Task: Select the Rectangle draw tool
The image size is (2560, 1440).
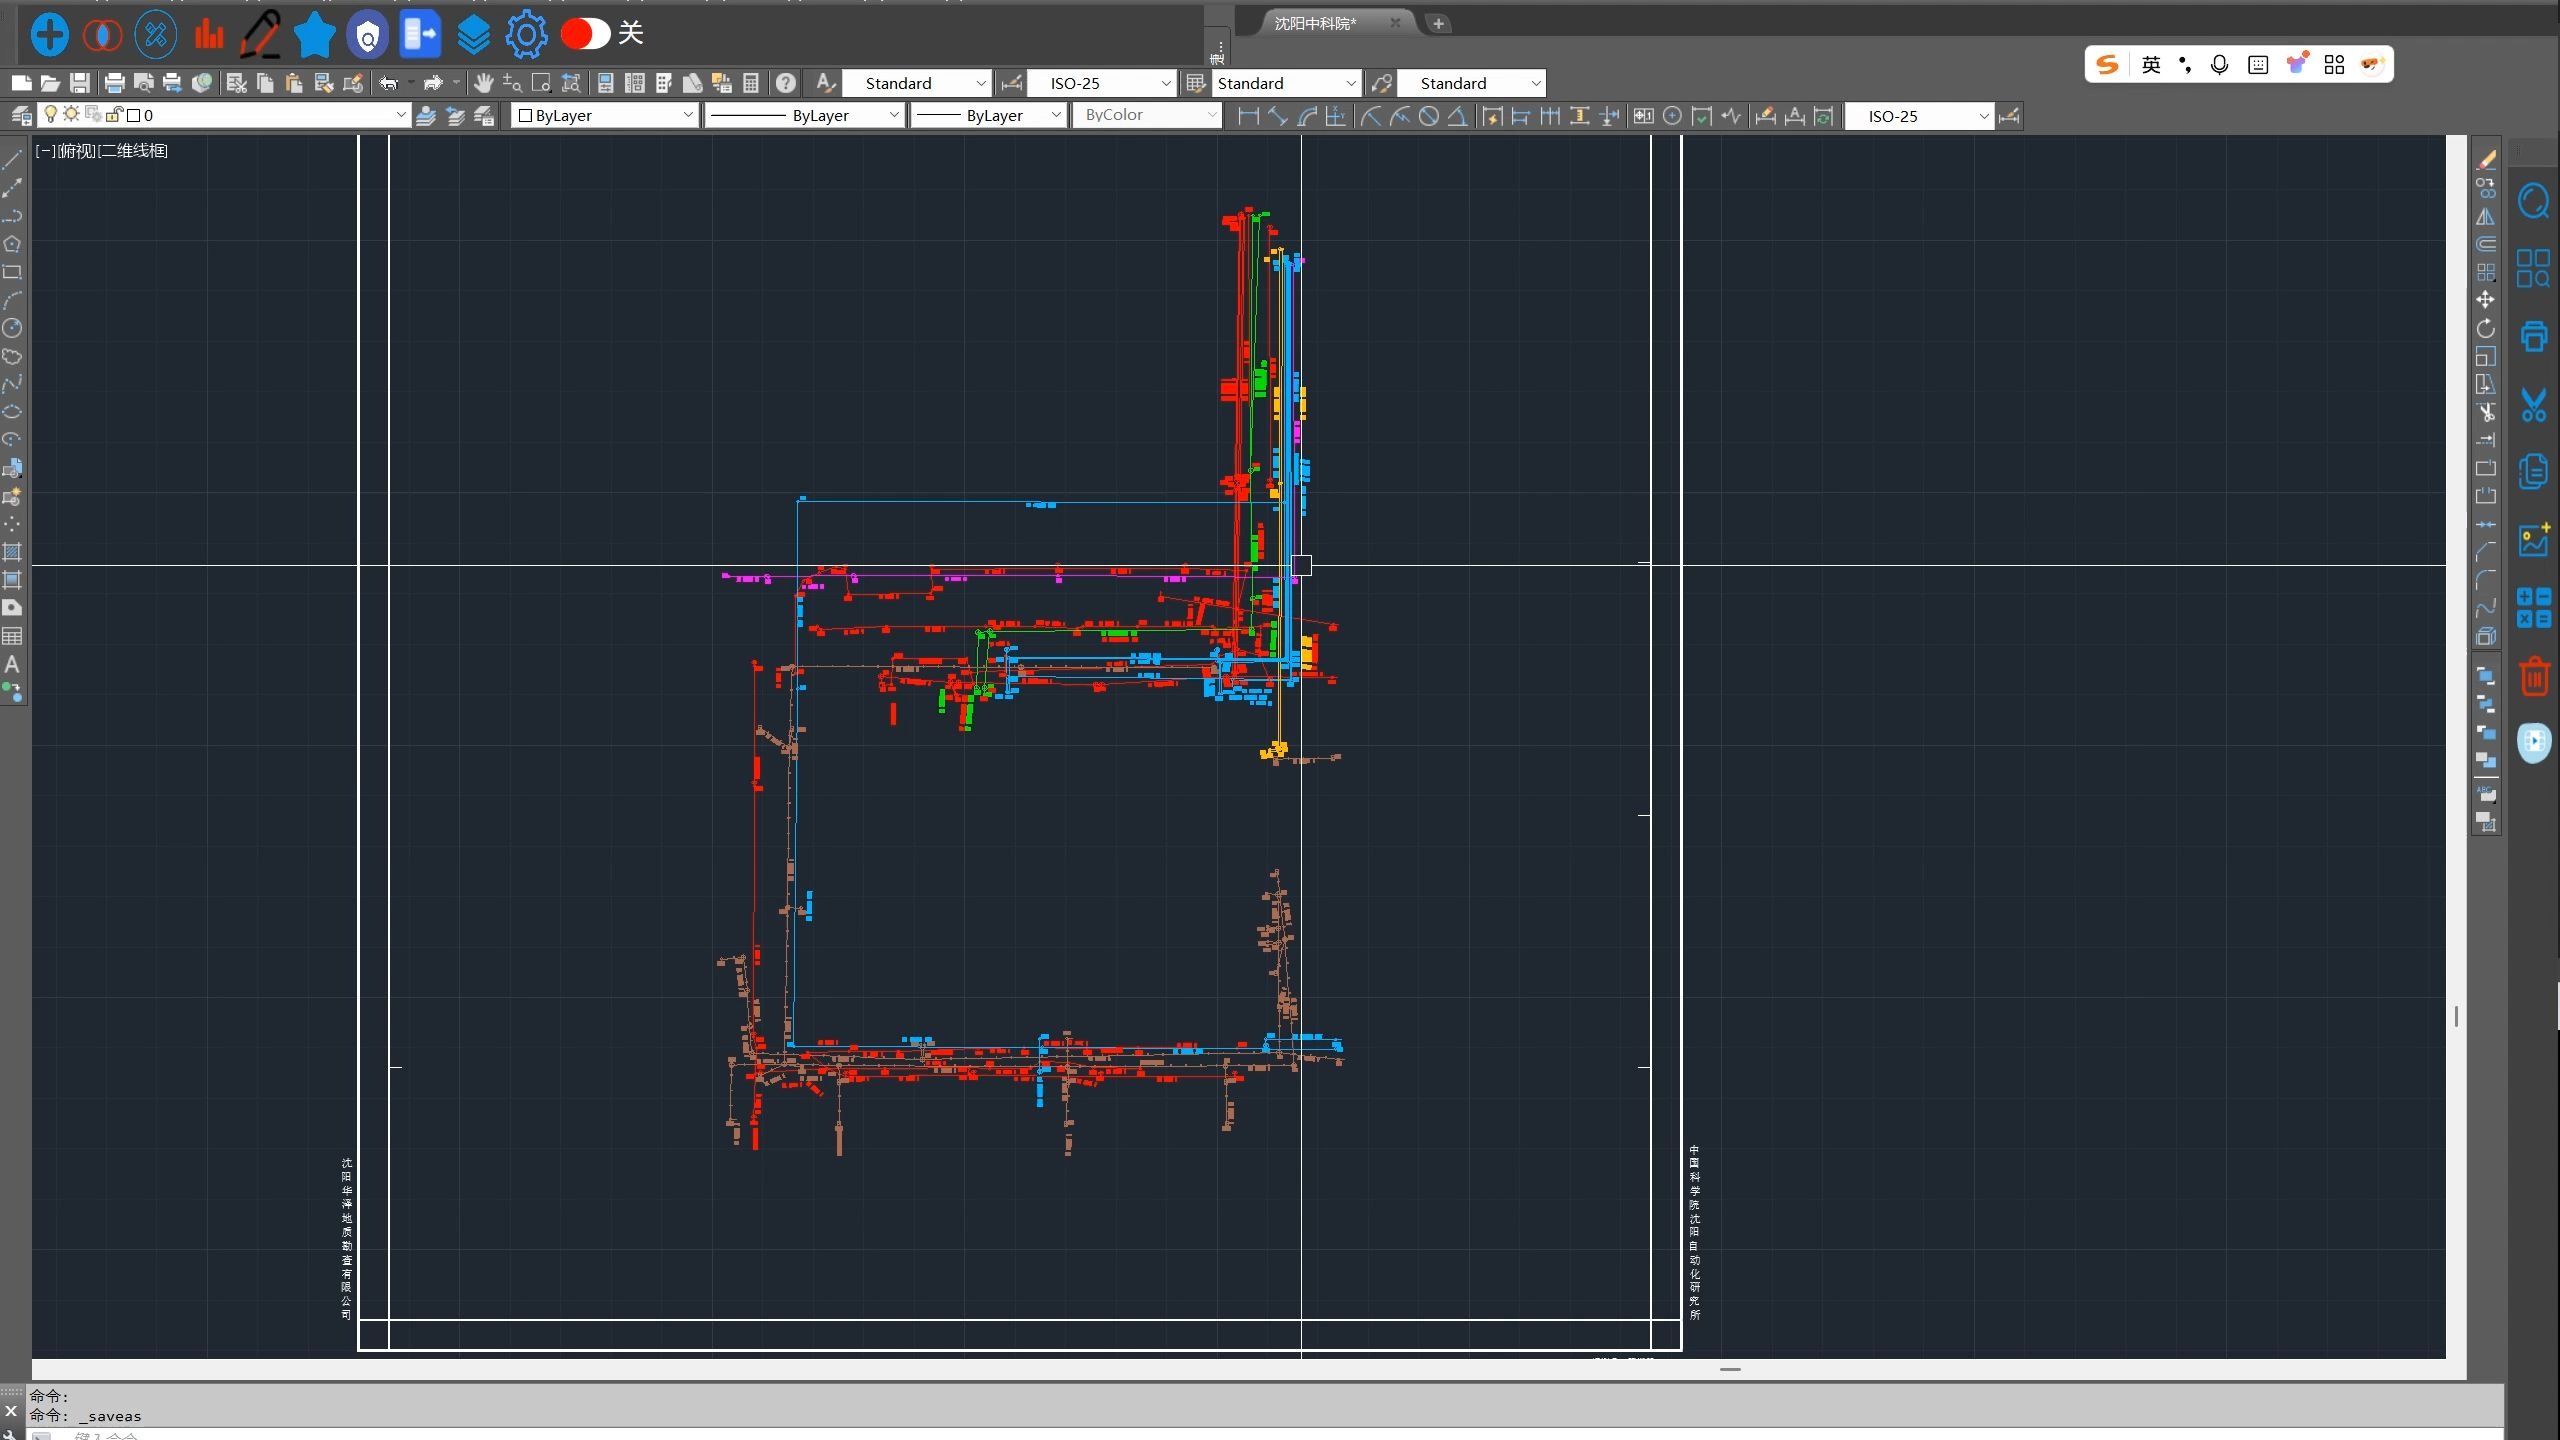Action: click(x=12, y=272)
